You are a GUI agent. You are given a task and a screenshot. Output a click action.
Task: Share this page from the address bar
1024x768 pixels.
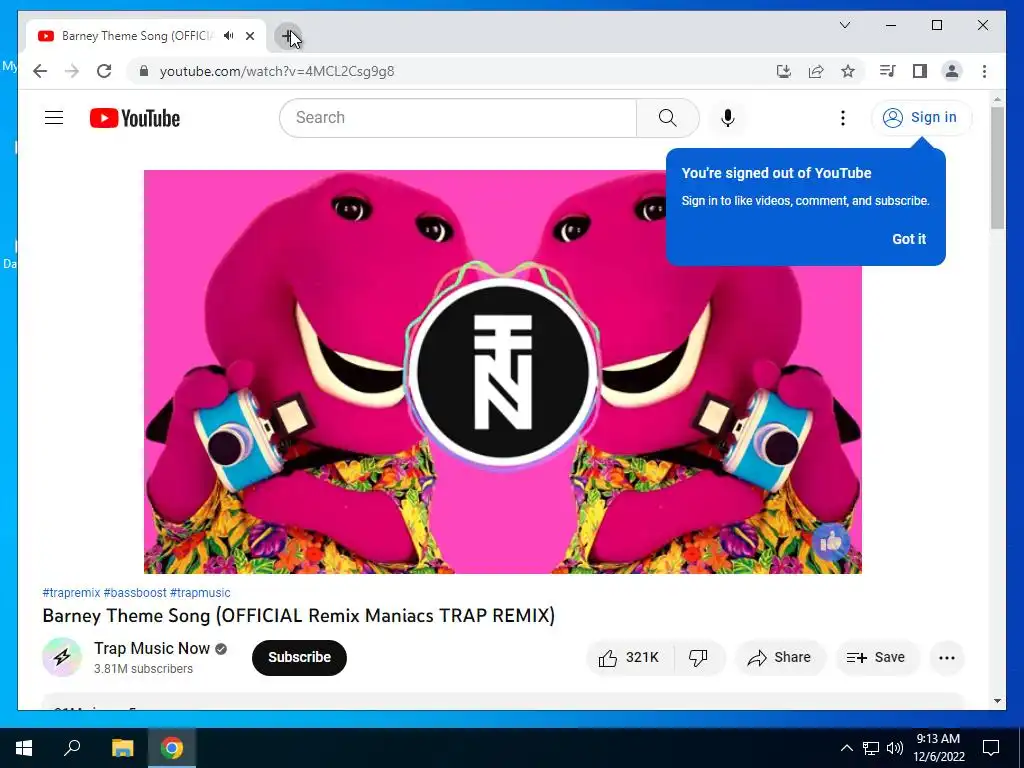[x=816, y=71]
